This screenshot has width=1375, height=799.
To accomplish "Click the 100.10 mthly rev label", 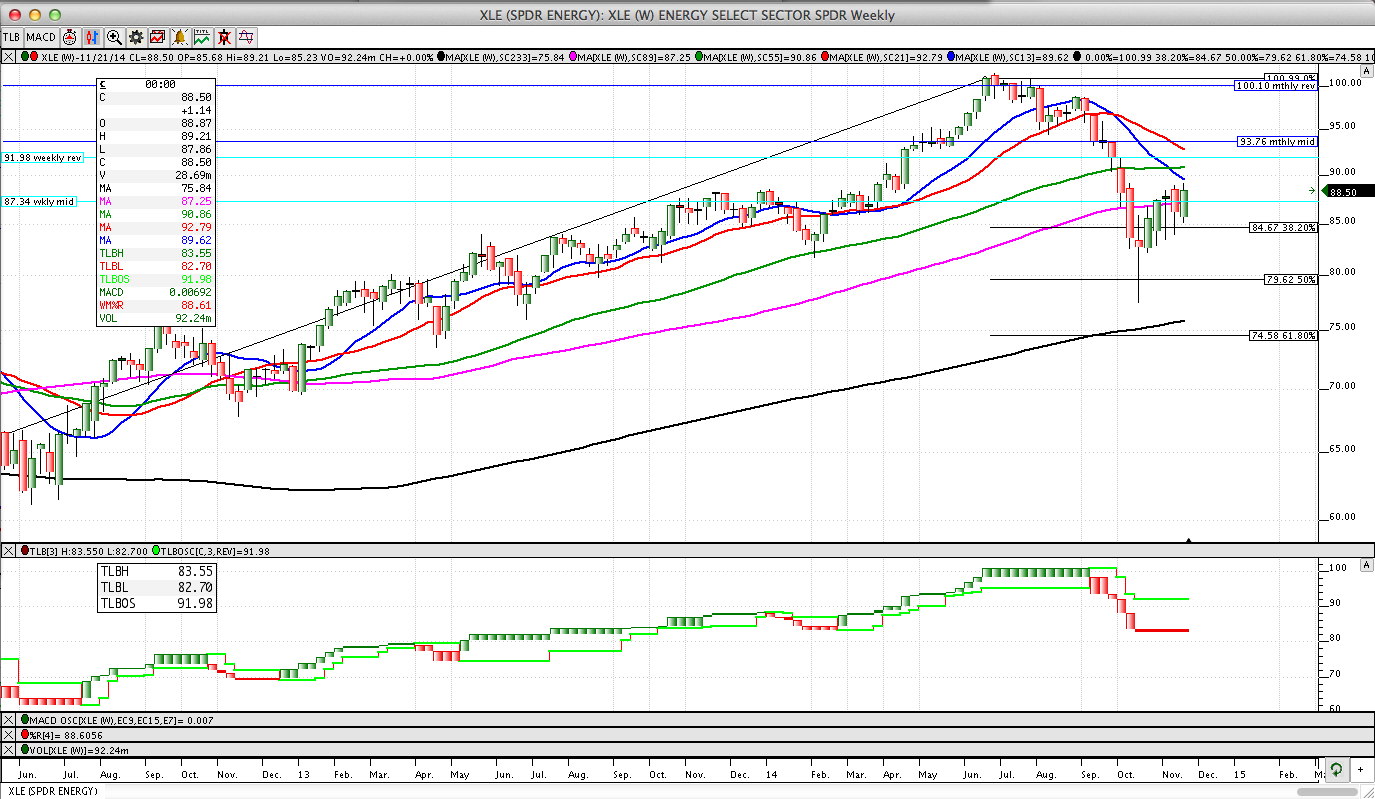I will coord(1276,86).
